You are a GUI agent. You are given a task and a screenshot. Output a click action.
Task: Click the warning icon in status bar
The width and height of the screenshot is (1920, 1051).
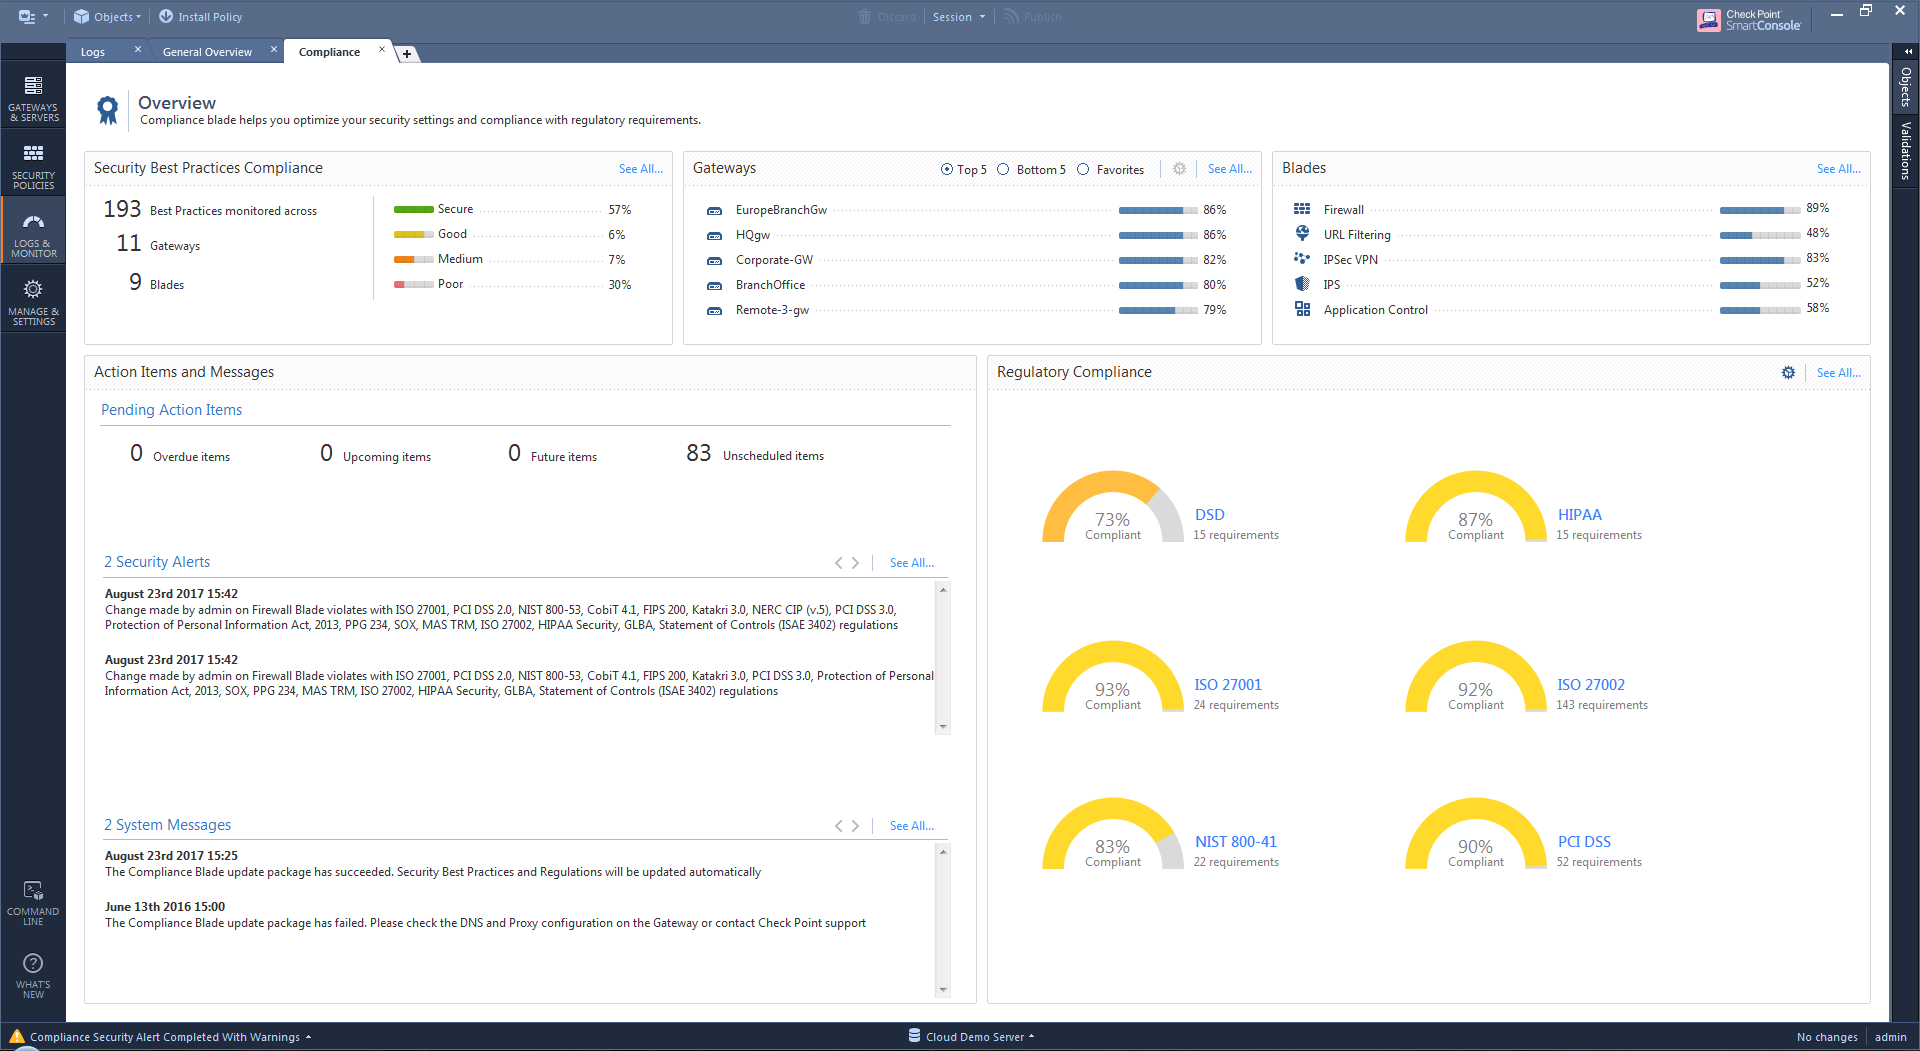17,1036
